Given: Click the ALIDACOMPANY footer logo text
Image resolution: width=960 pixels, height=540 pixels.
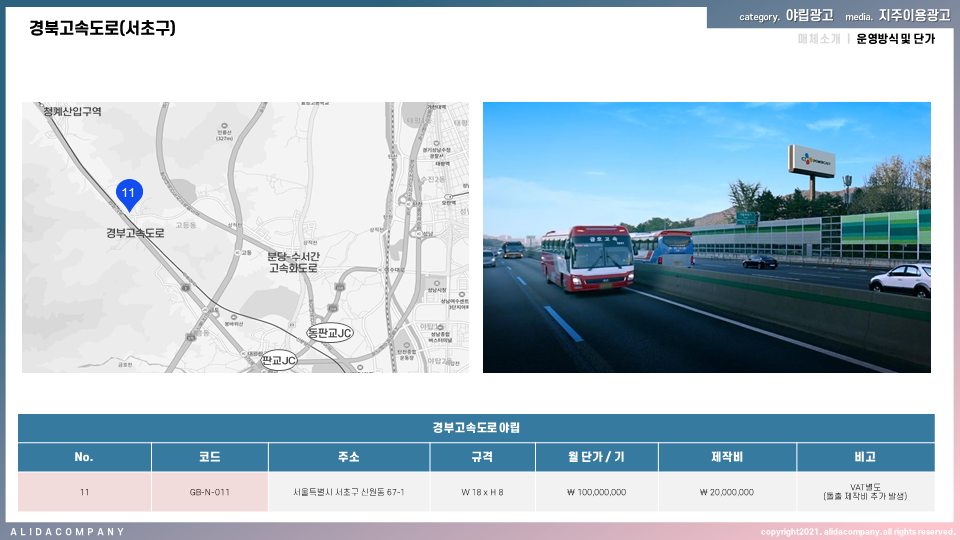Looking at the screenshot, I should pyautogui.click(x=68, y=531).
